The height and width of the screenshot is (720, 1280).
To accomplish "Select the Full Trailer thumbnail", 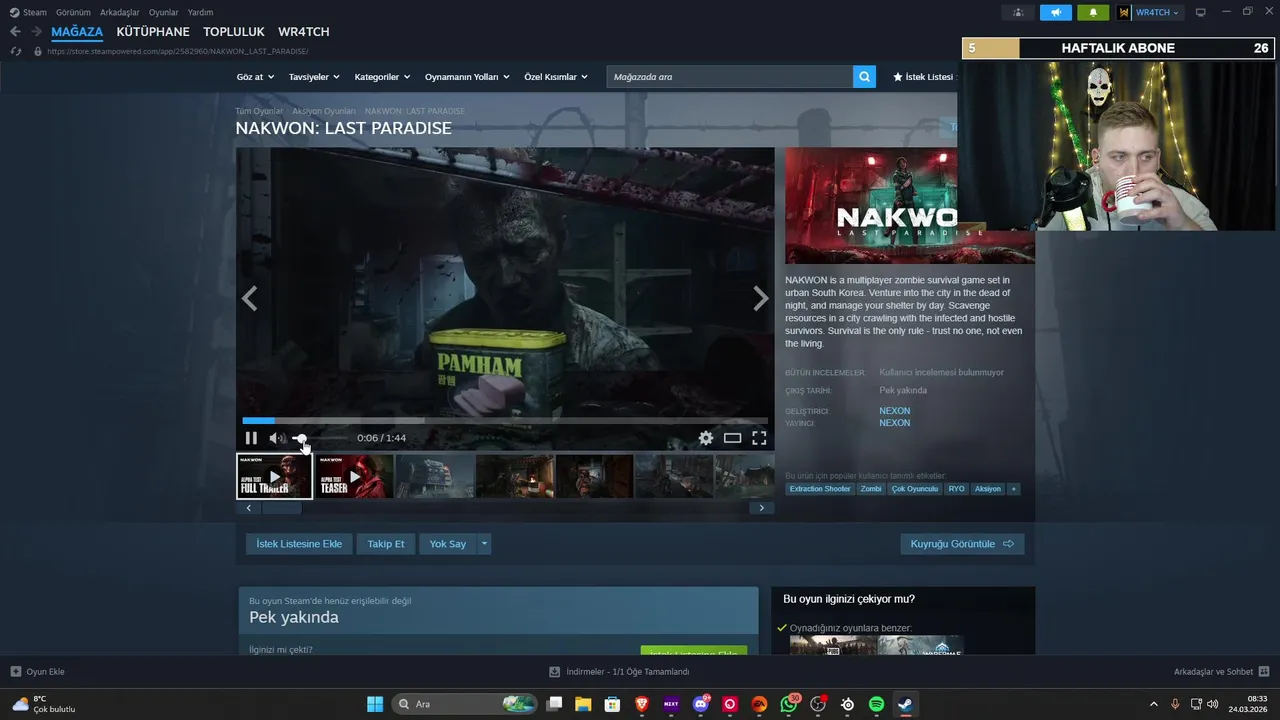I will (274, 476).
